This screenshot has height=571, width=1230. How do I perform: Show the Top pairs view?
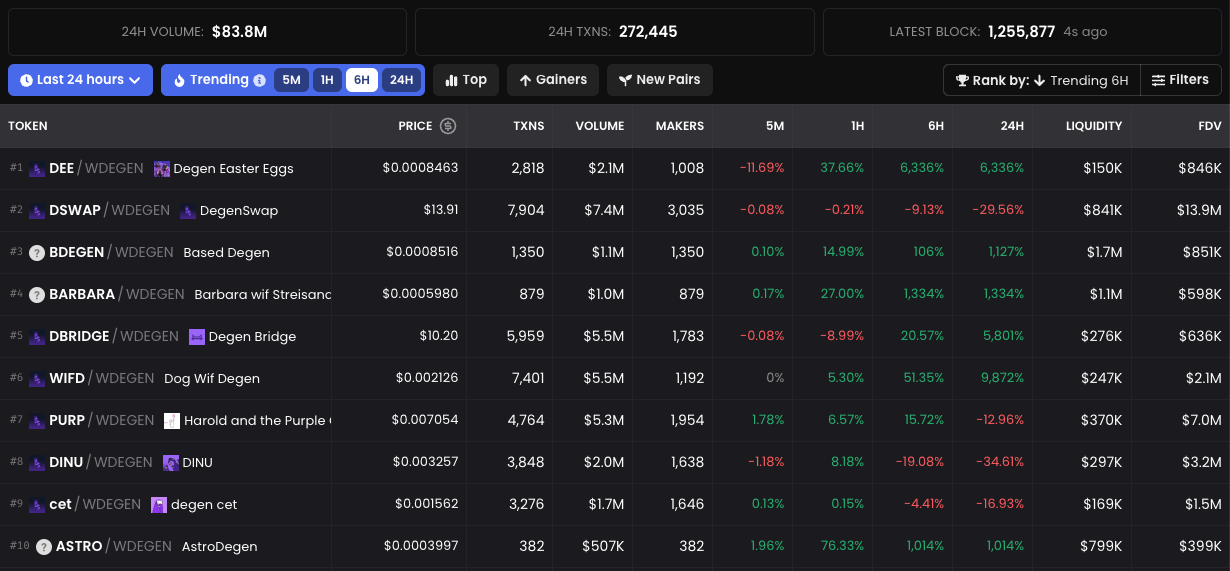tap(466, 80)
